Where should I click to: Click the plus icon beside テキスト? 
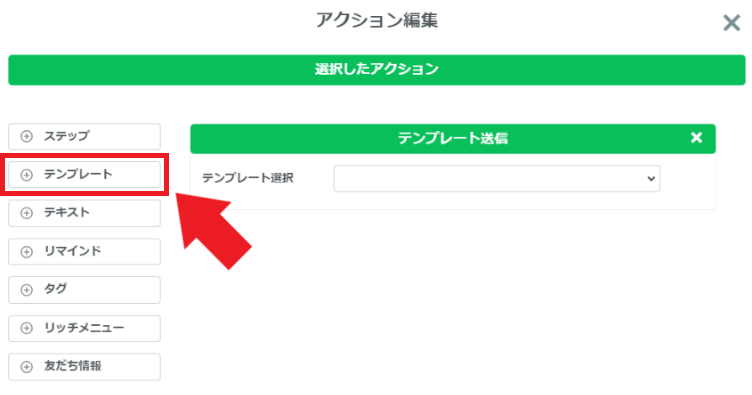click(x=26, y=213)
